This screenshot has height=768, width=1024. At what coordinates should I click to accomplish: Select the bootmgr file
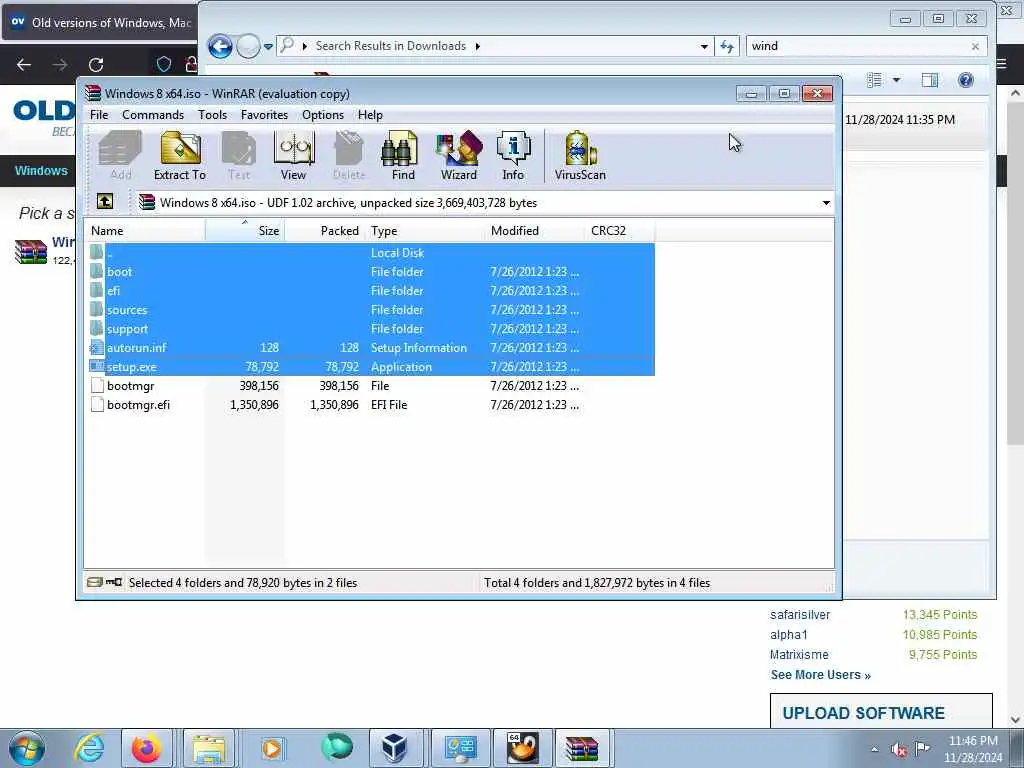pos(371,385)
